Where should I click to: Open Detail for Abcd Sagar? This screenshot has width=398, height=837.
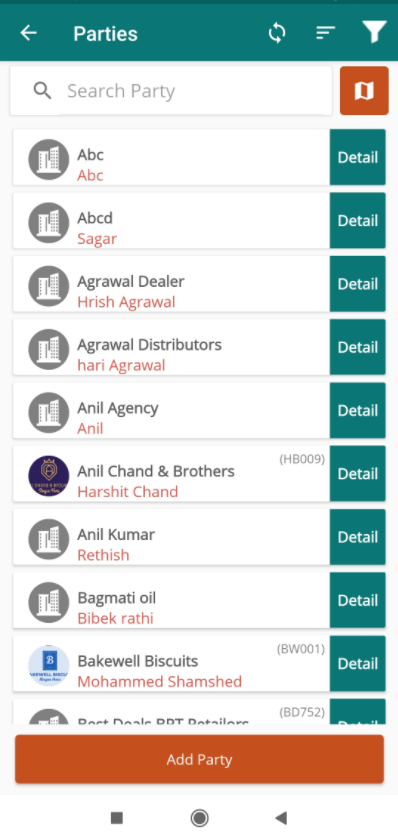[357, 220]
